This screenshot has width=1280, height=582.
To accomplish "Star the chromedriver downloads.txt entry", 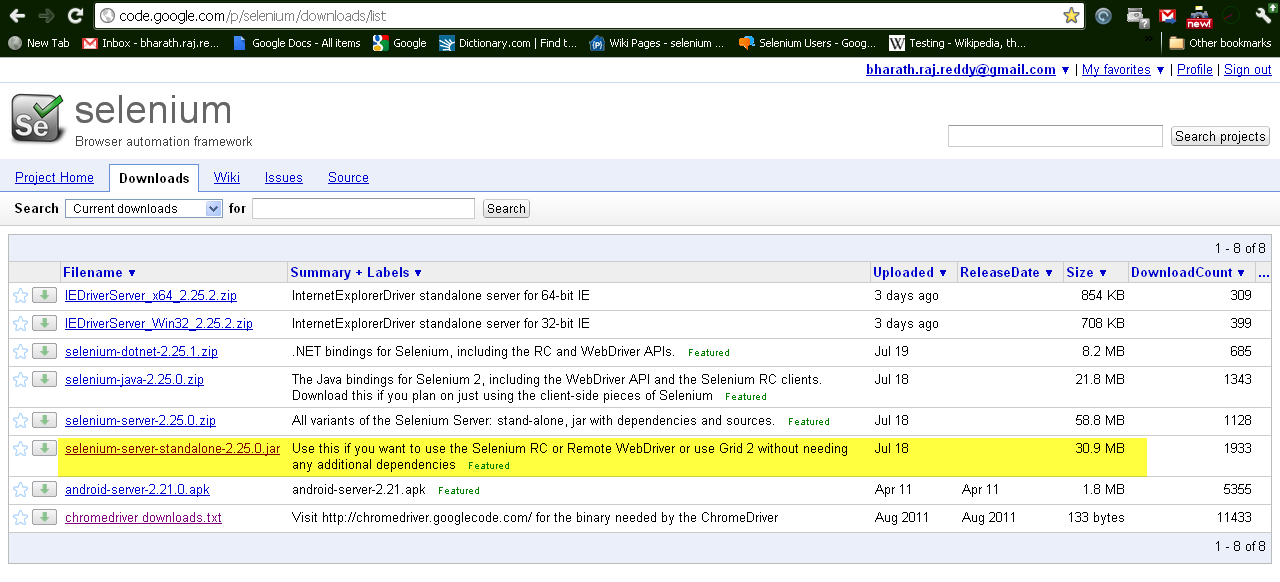I will (20, 518).
